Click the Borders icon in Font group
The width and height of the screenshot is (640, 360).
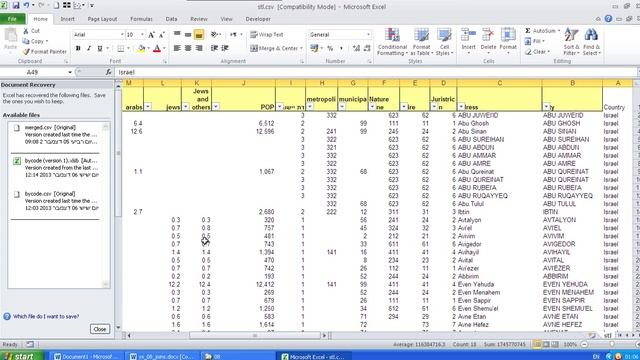121,49
